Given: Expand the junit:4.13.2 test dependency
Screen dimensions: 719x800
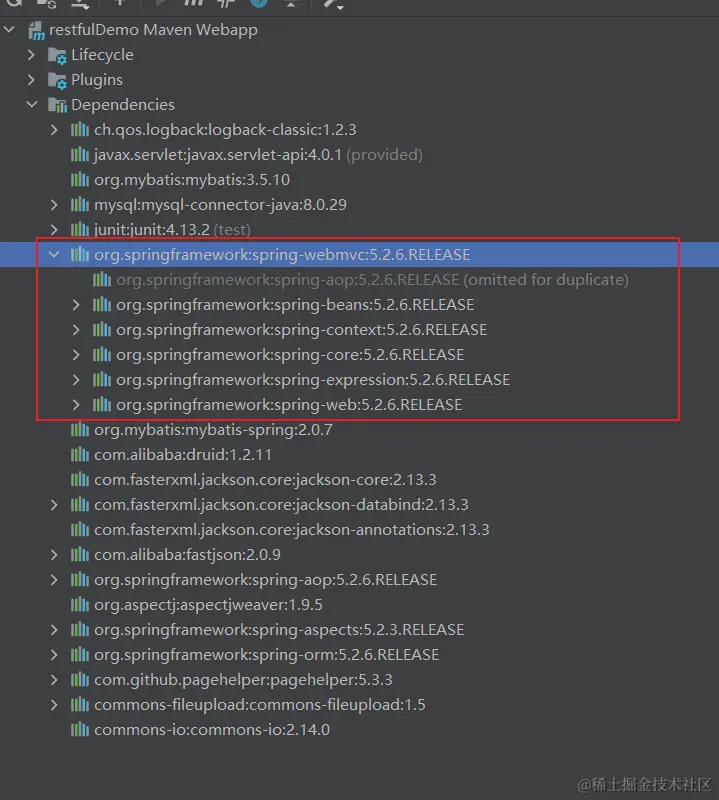Looking at the screenshot, I should [x=54, y=230].
